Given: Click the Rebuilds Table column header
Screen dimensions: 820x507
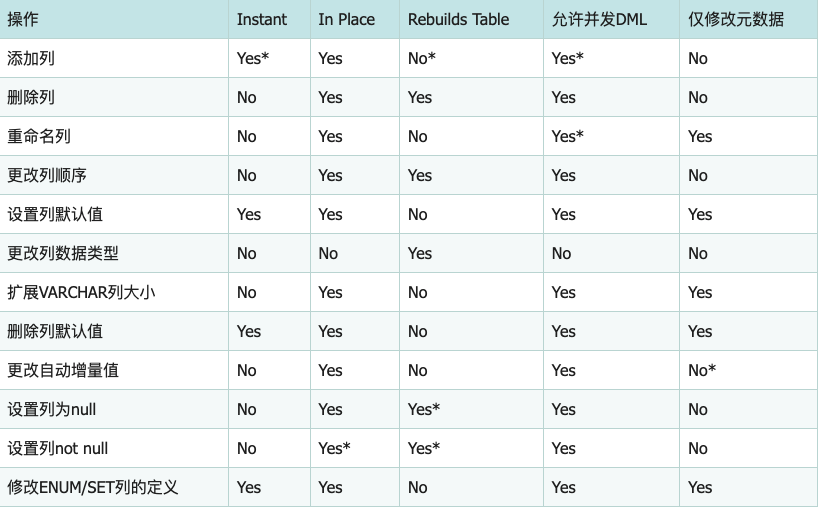Looking at the screenshot, I should [x=458, y=19].
